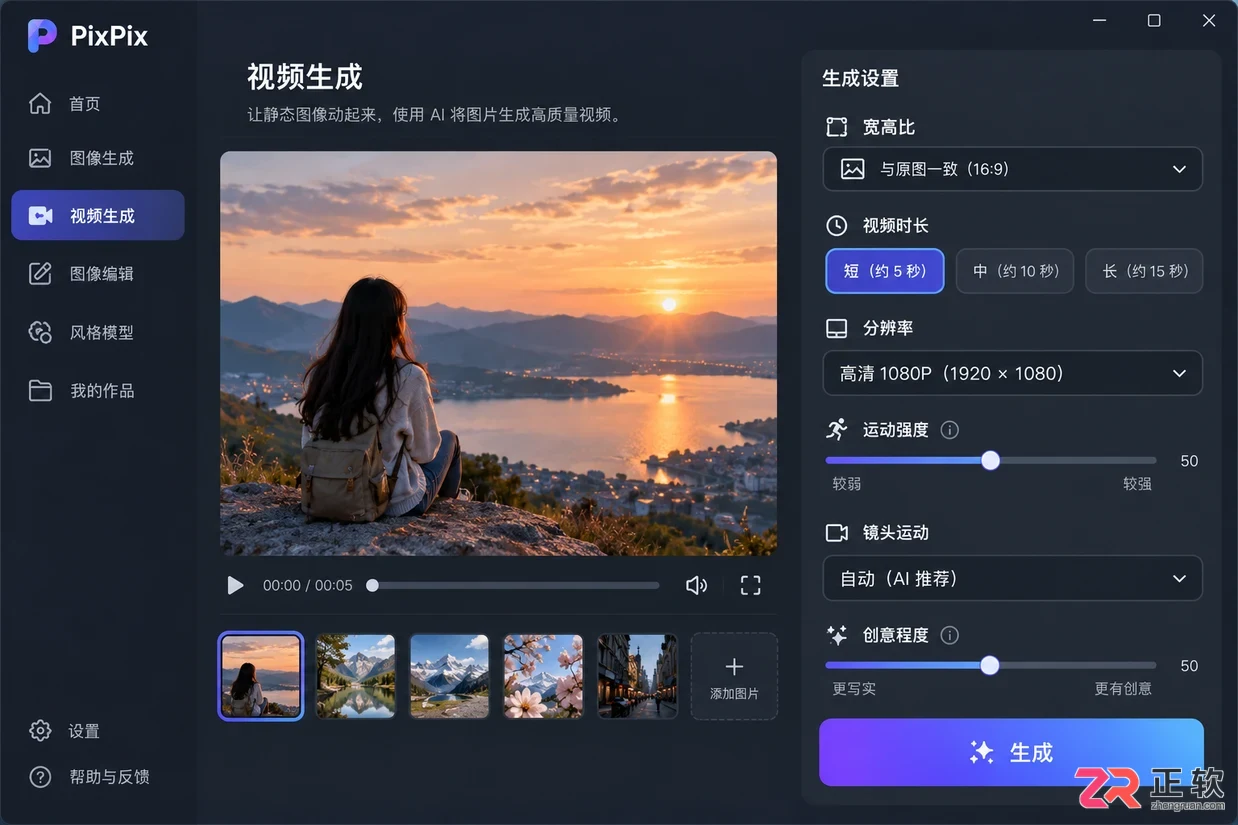The image size is (1238, 825).
Task: Select the sunset girl thumbnail
Action: pos(260,675)
